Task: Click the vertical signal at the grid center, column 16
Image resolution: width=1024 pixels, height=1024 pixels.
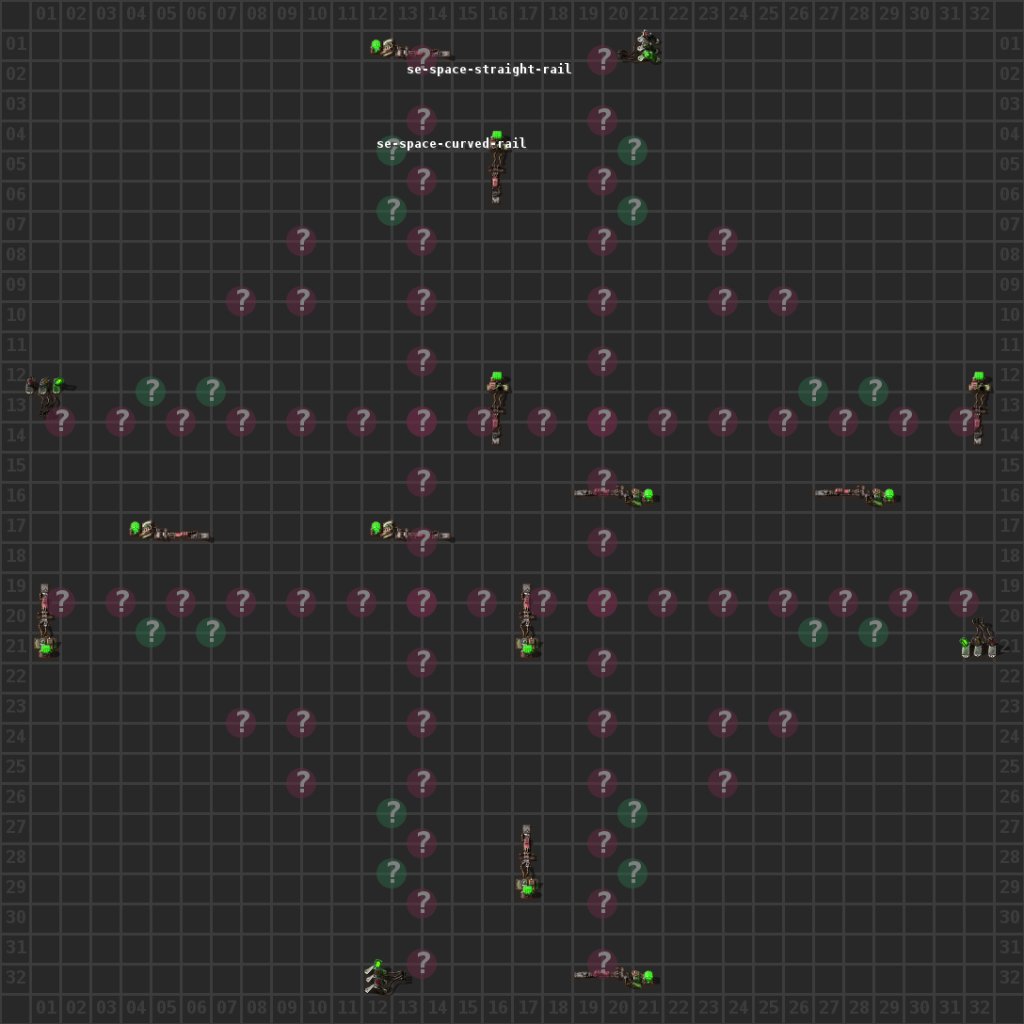Action: (496, 406)
